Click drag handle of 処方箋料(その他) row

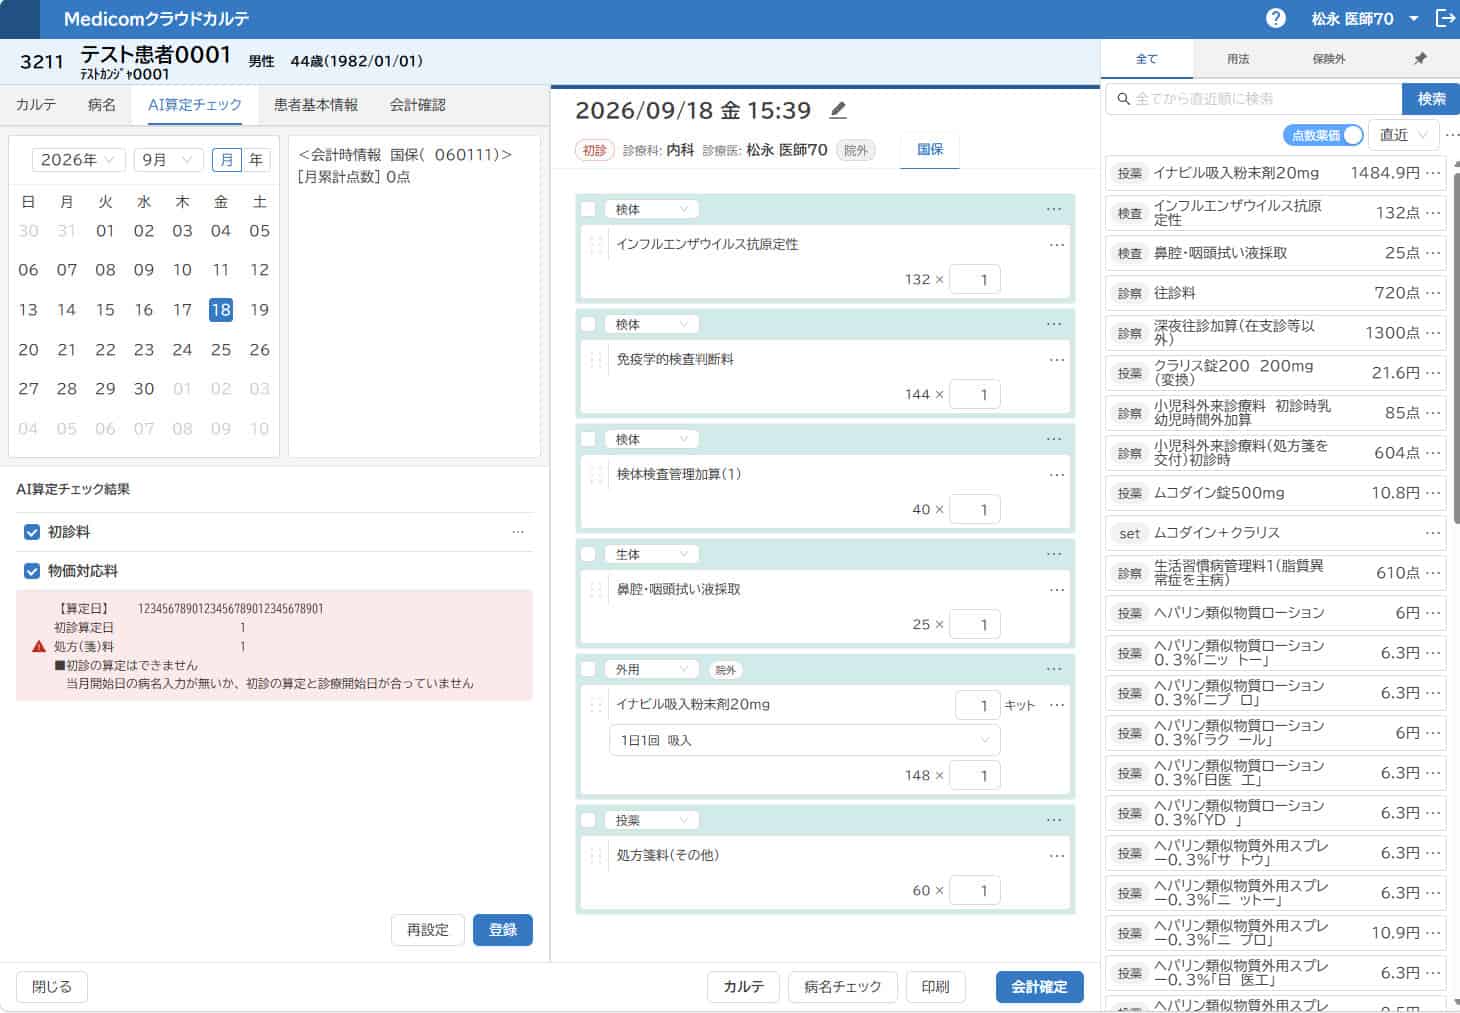[x=596, y=856]
